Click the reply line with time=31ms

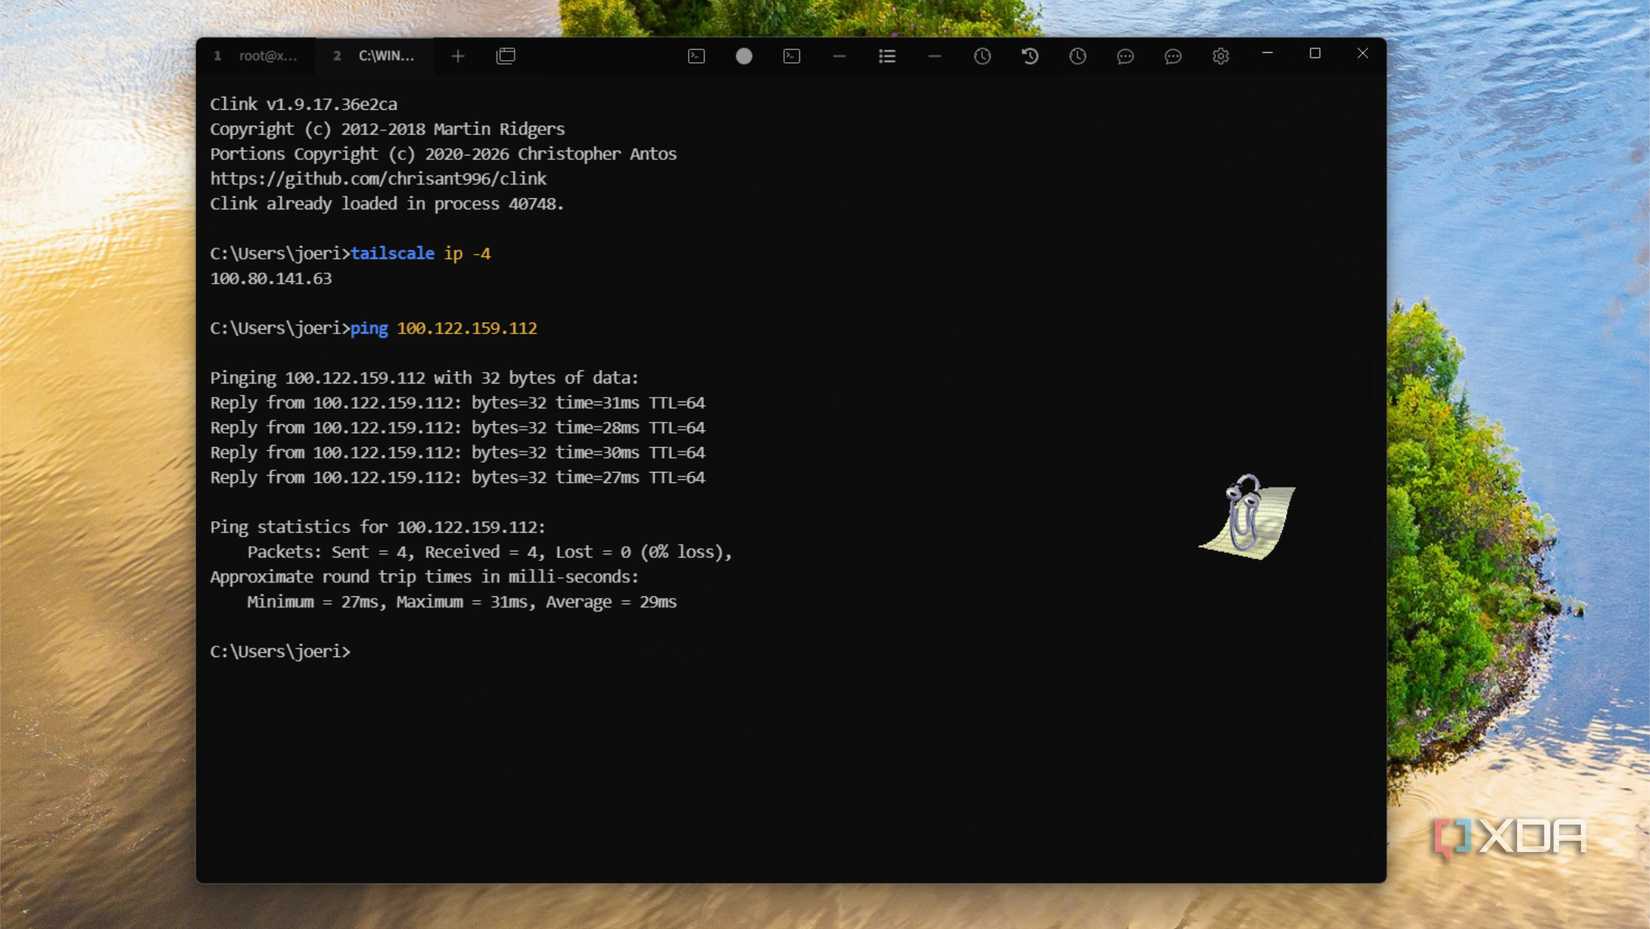[x=457, y=402]
